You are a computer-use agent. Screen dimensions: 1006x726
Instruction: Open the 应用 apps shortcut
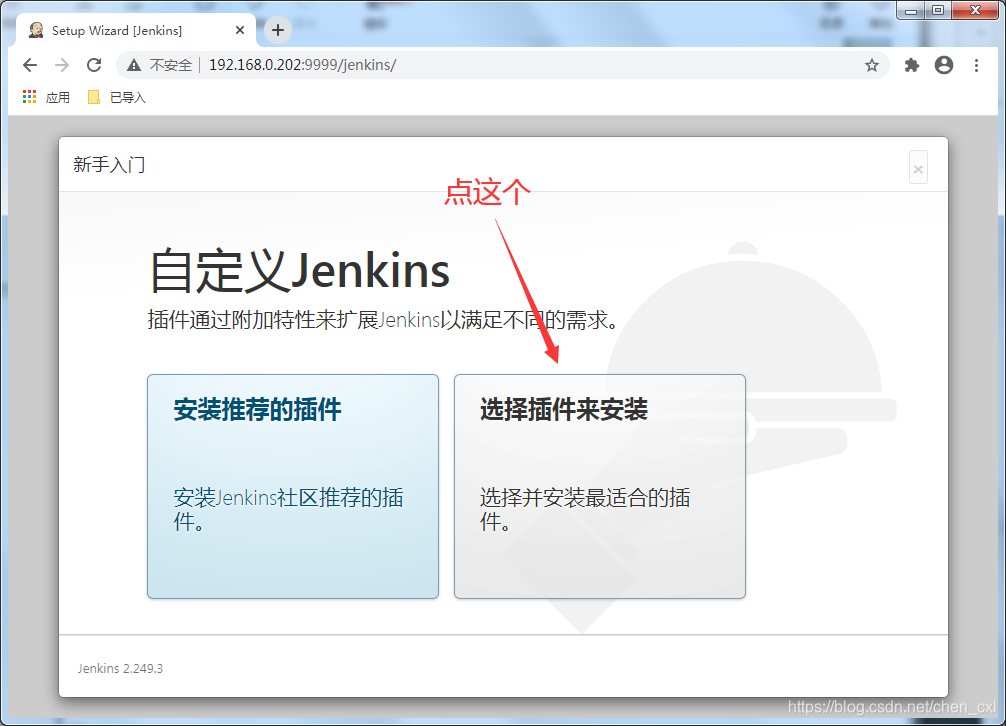pos(46,97)
